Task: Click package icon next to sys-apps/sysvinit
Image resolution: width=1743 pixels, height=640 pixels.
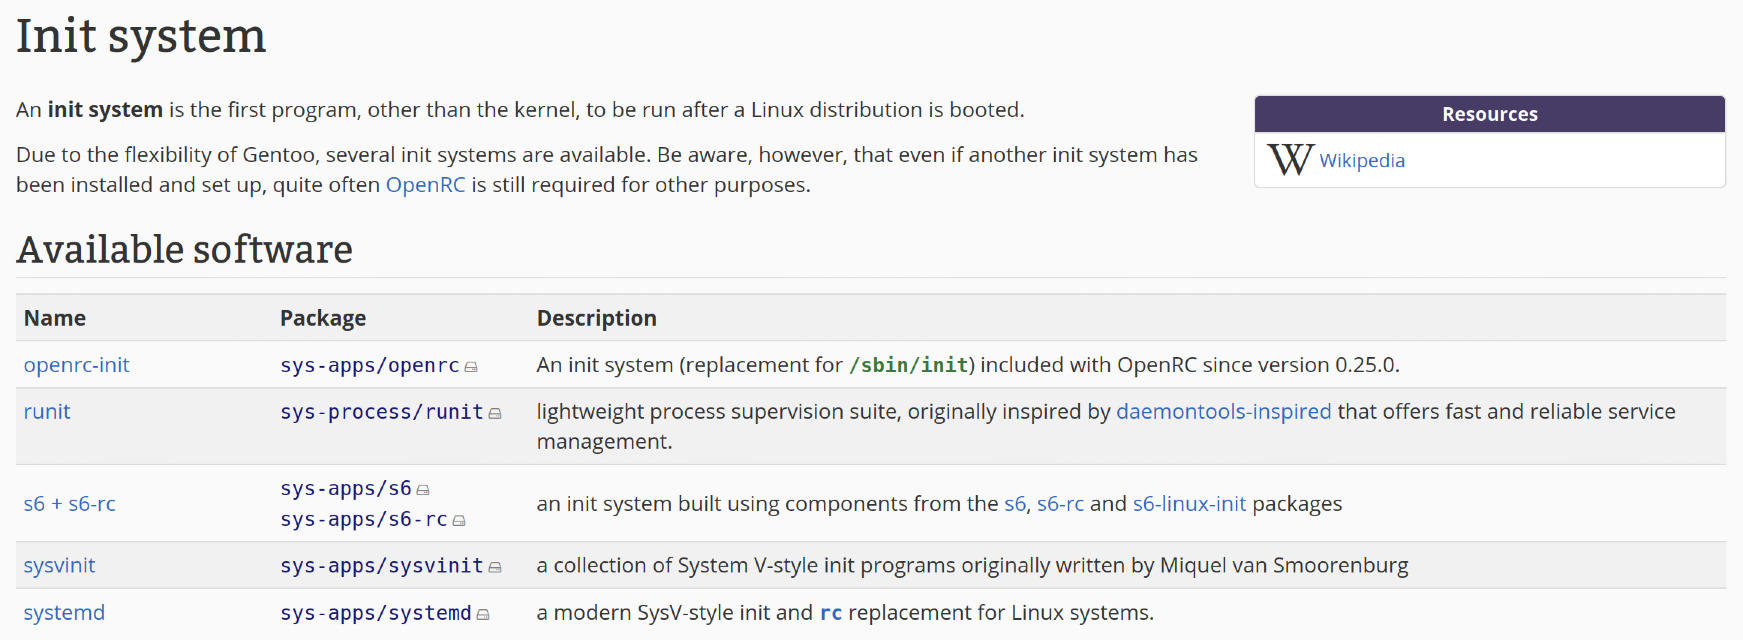Action: point(495,567)
